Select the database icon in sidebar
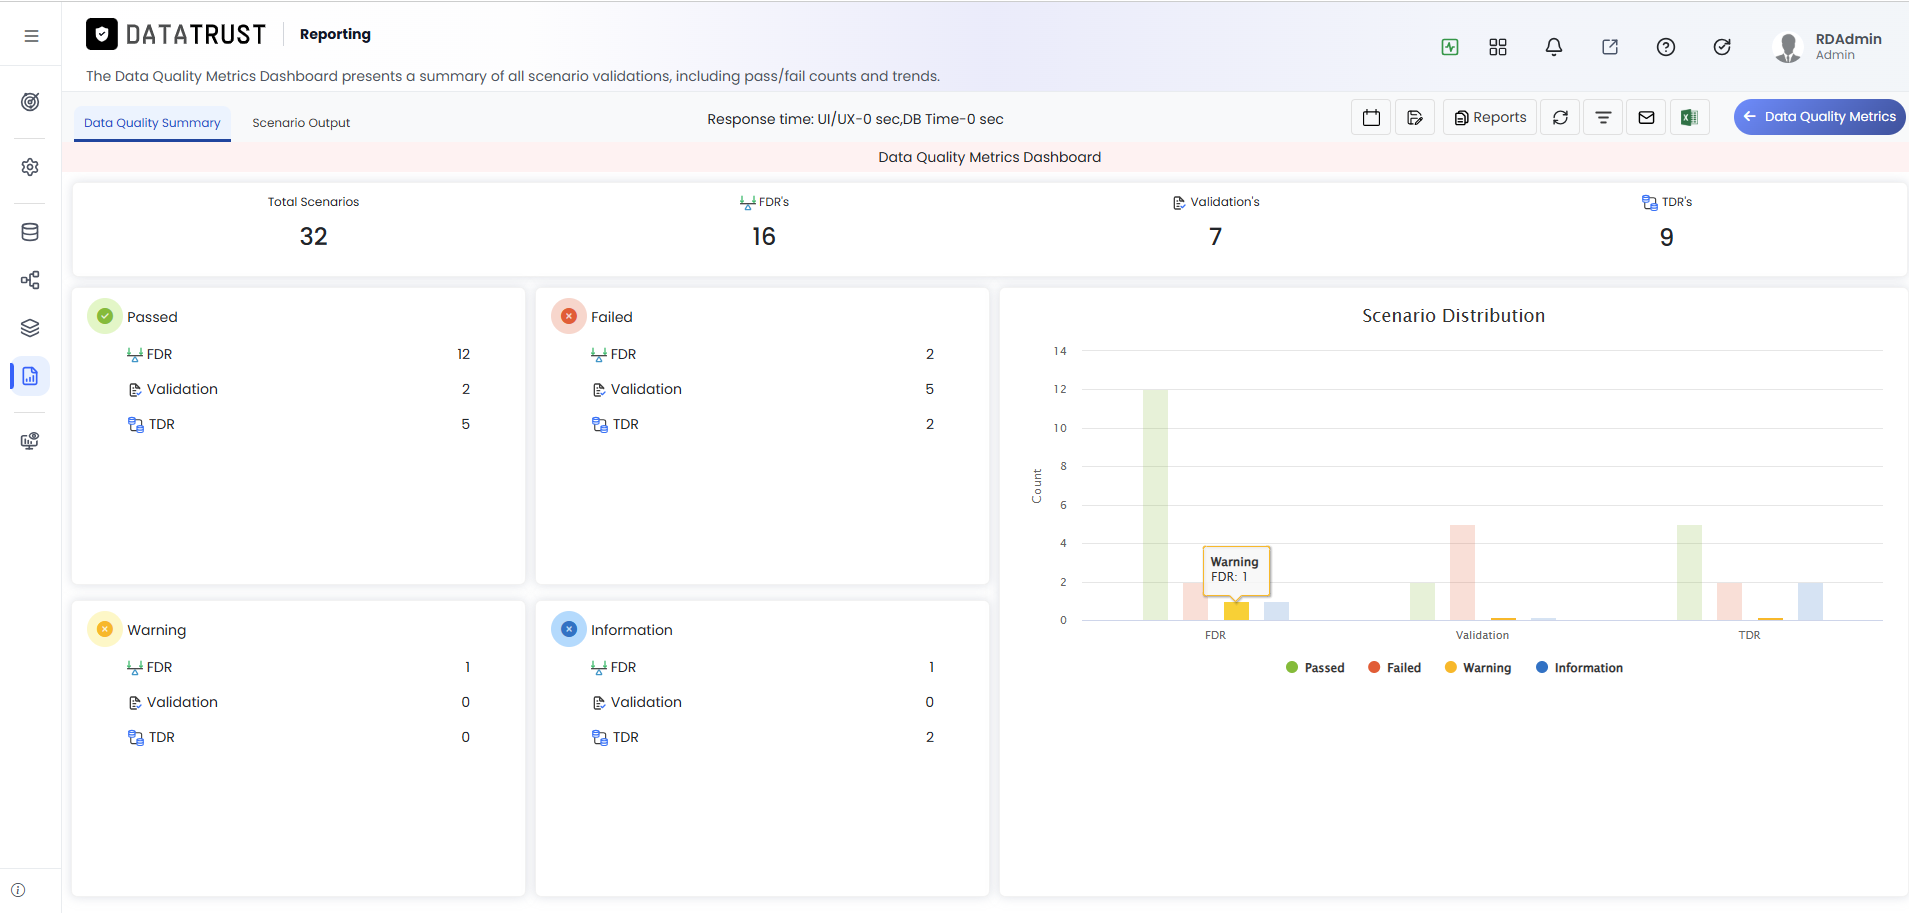 30,232
